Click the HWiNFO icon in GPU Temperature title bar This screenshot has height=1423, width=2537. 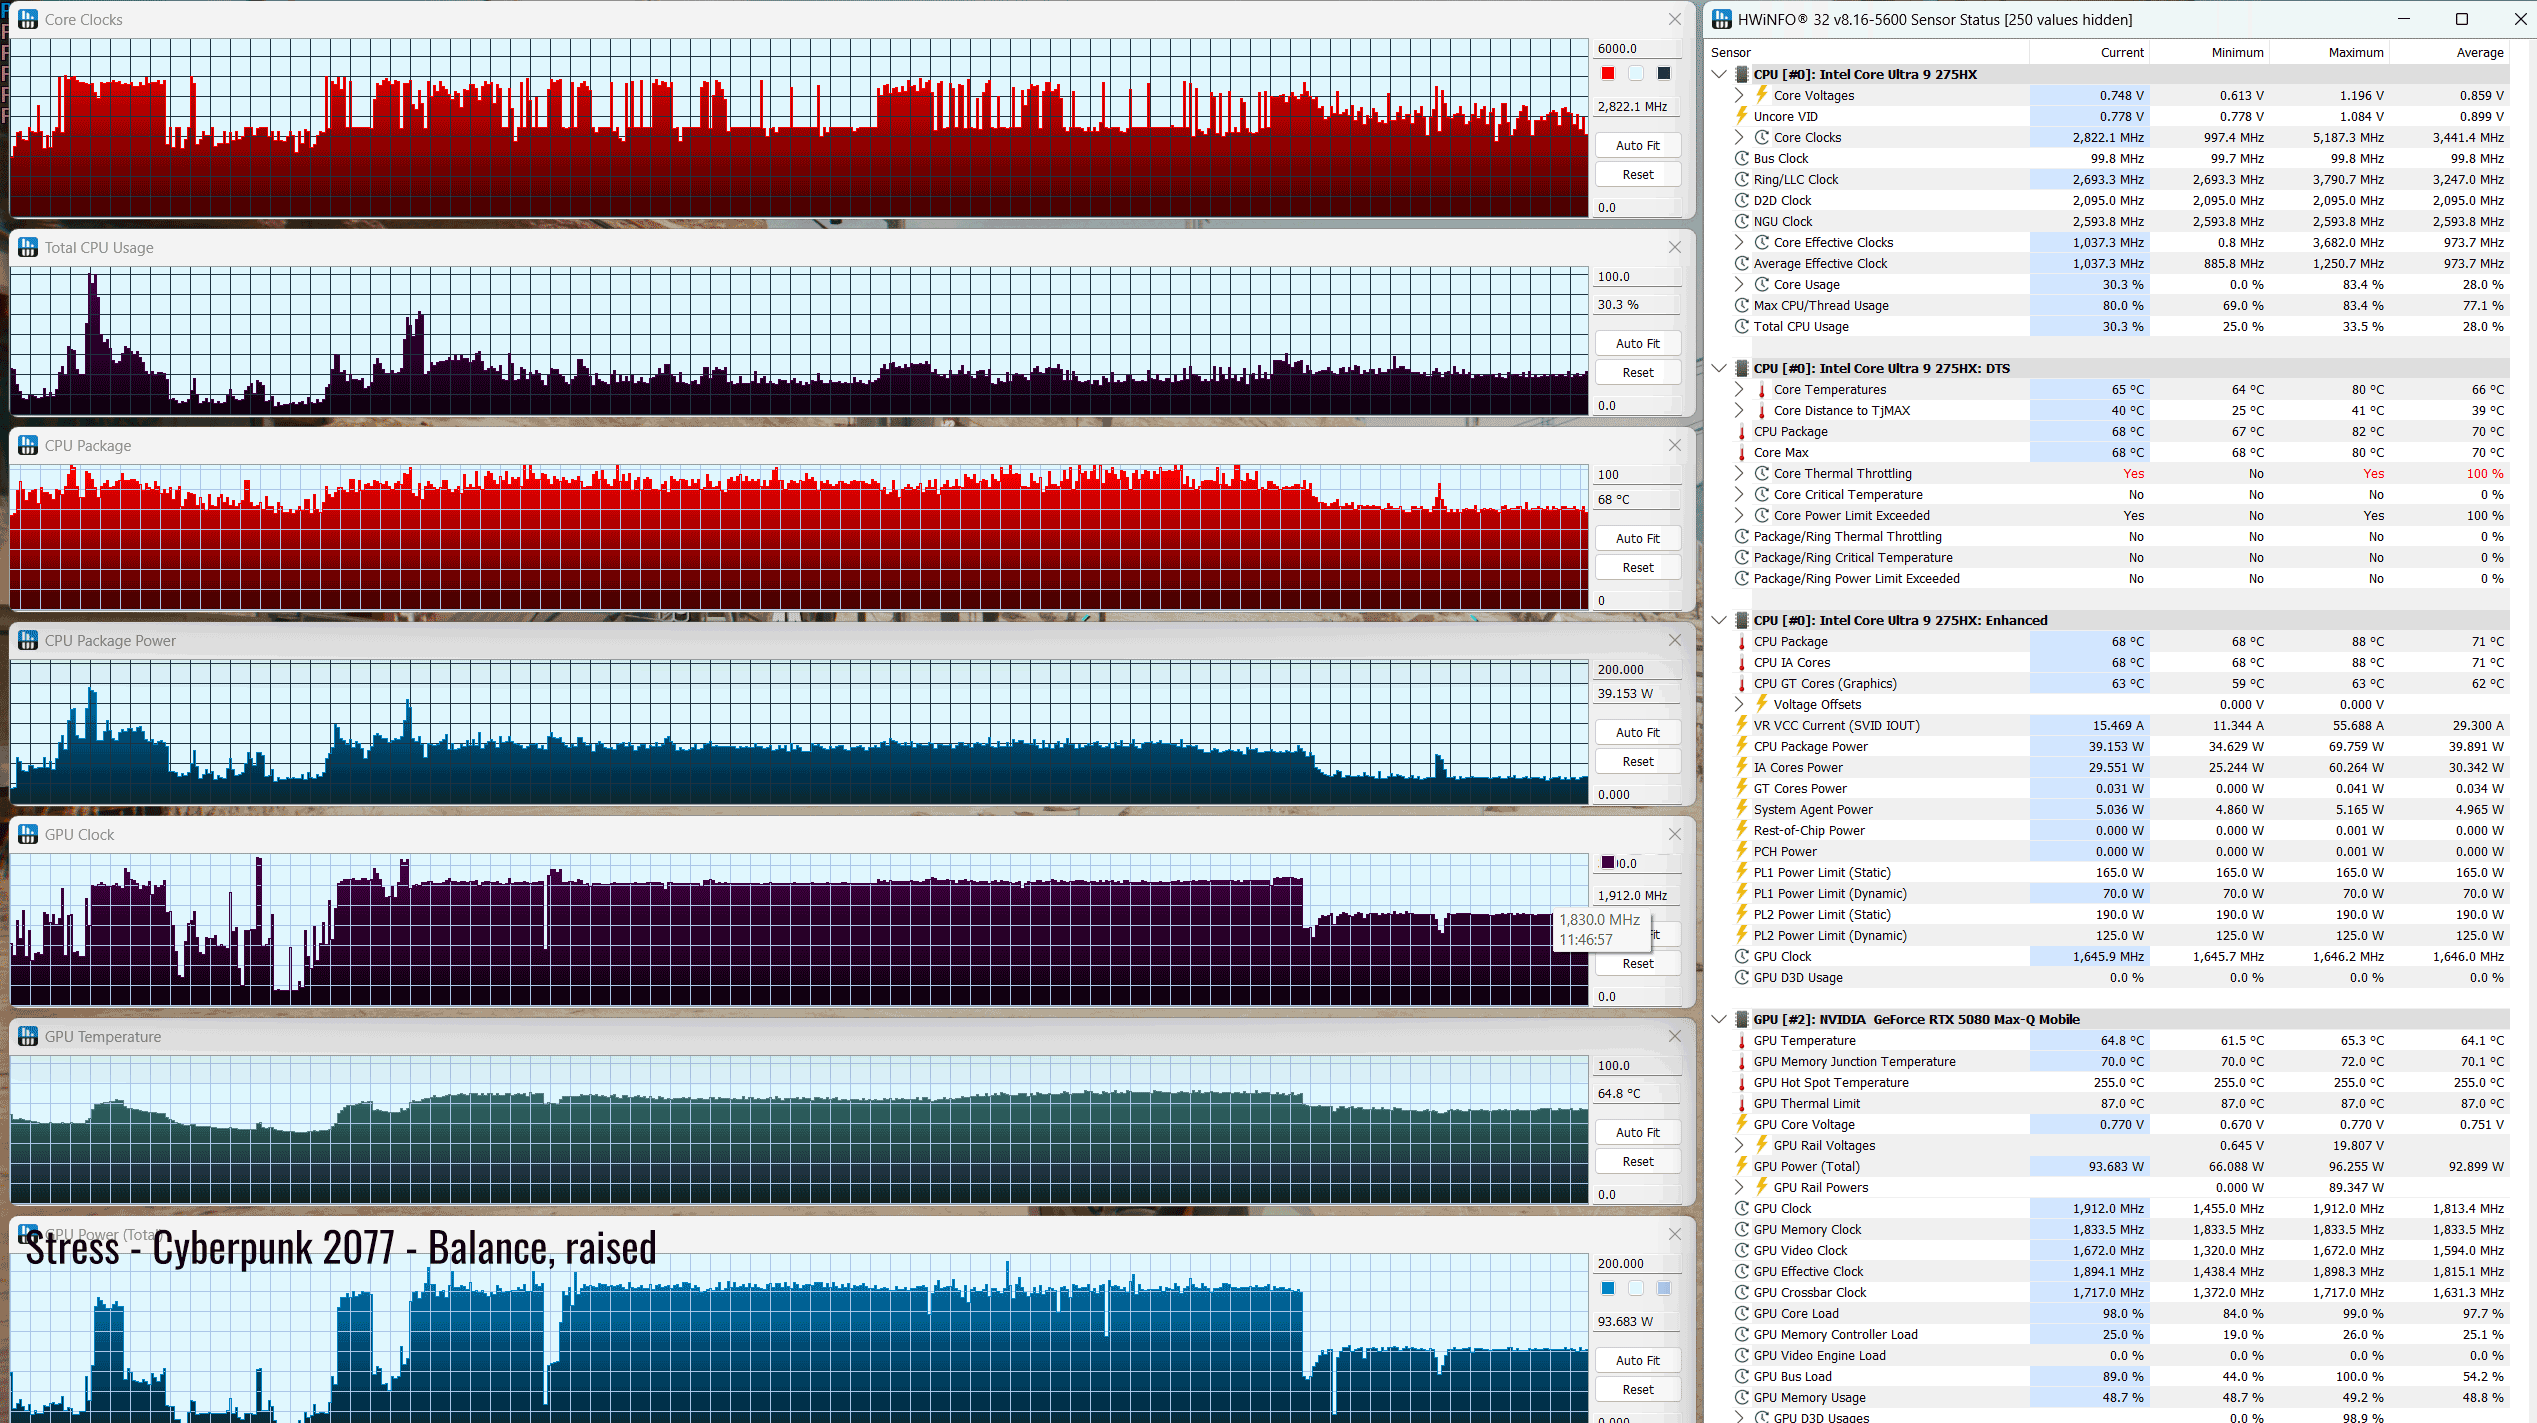pos(28,1036)
